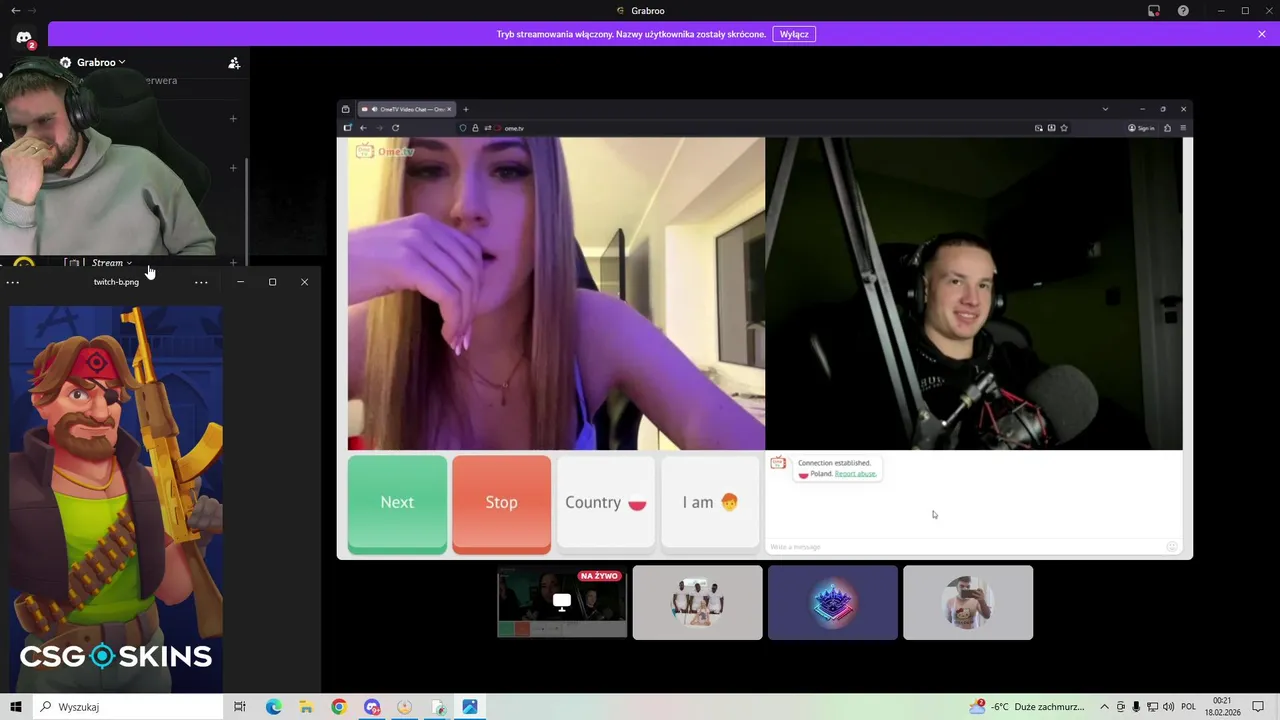1280x720 pixels.
Task: Mute the OmeTV tab speaker icon
Action: [x=374, y=109]
